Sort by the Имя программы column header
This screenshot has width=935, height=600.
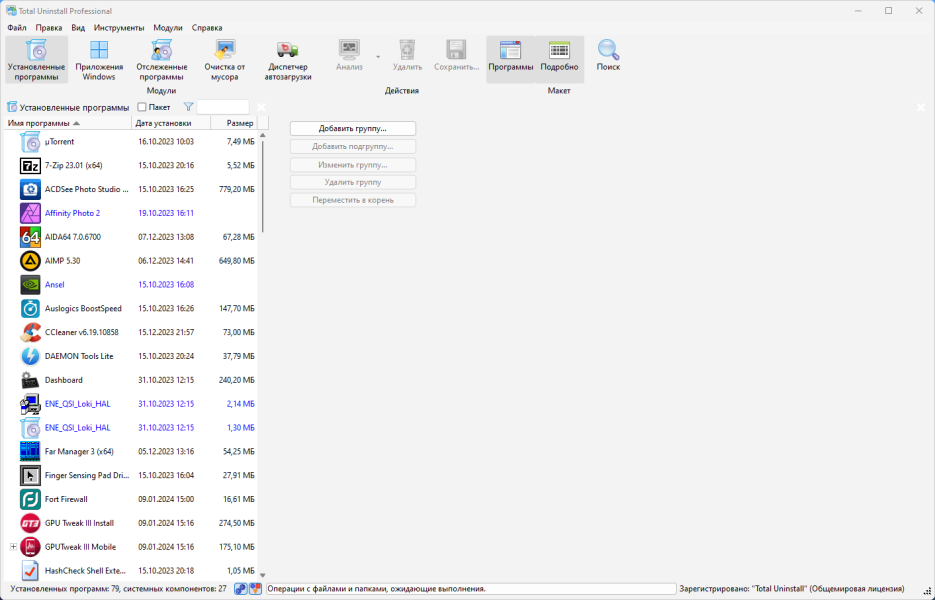pos(66,123)
